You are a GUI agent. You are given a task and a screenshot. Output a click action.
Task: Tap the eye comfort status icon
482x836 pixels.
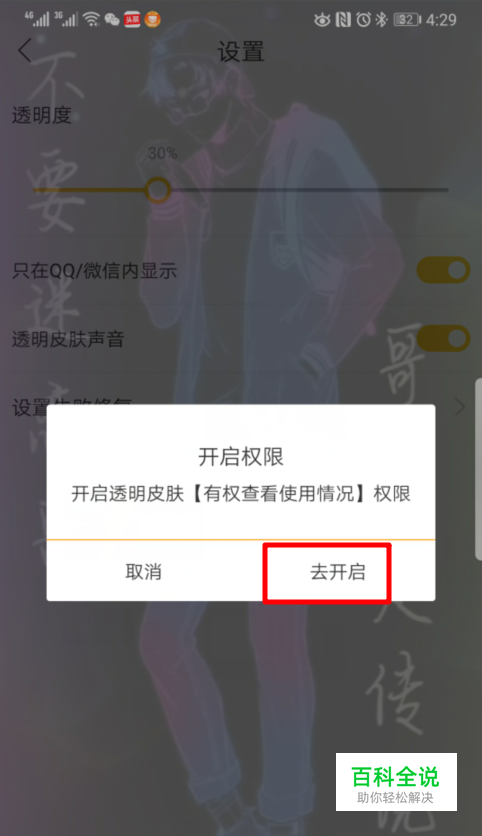click(322, 20)
